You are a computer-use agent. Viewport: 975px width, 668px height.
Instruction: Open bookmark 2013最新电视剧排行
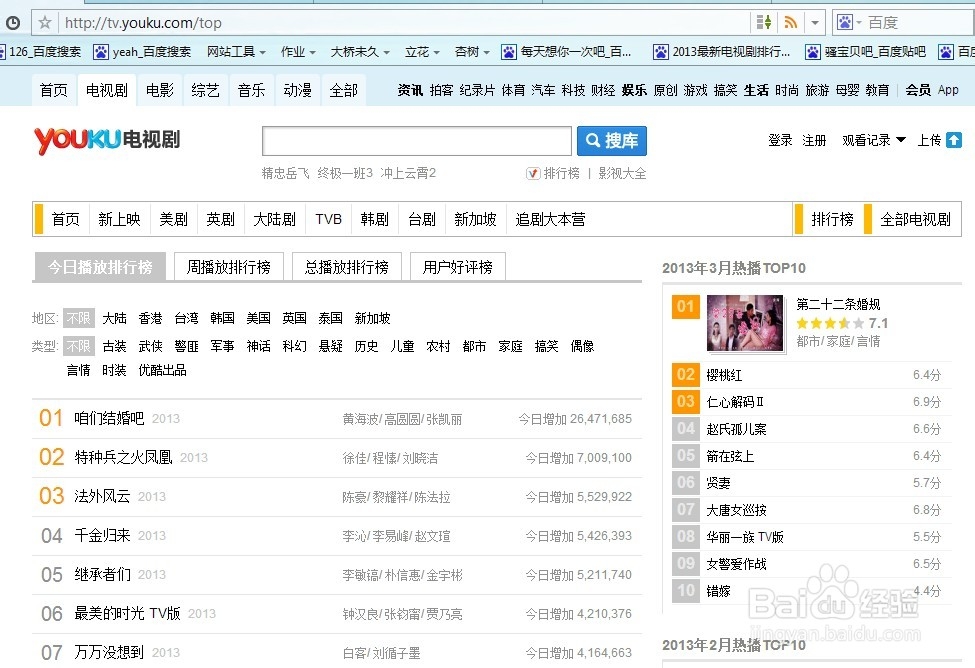coord(722,52)
